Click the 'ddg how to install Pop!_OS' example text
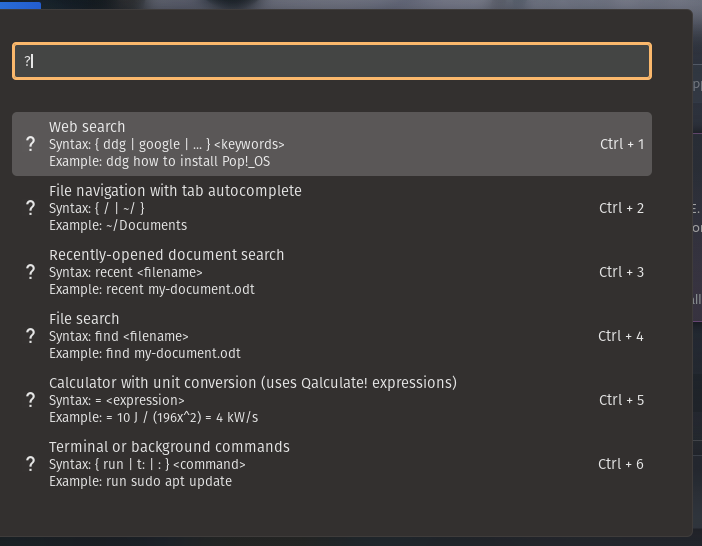Image resolution: width=702 pixels, height=546 pixels. (188, 161)
